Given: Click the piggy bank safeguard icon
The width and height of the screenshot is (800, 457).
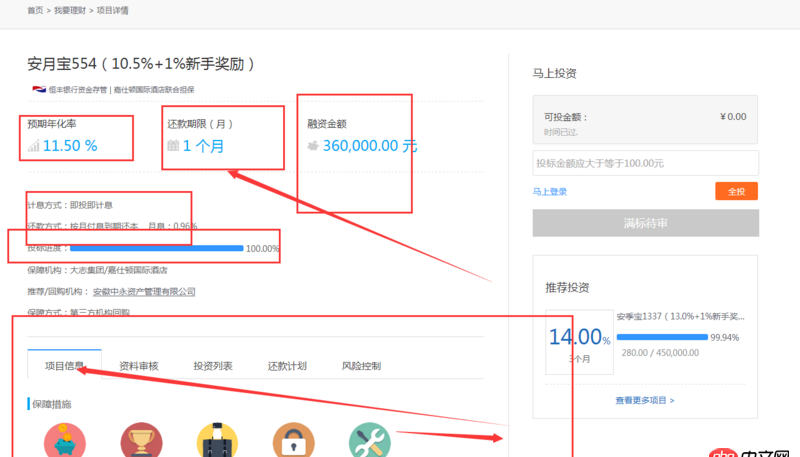Looking at the screenshot, I should click(x=65, y=440).
